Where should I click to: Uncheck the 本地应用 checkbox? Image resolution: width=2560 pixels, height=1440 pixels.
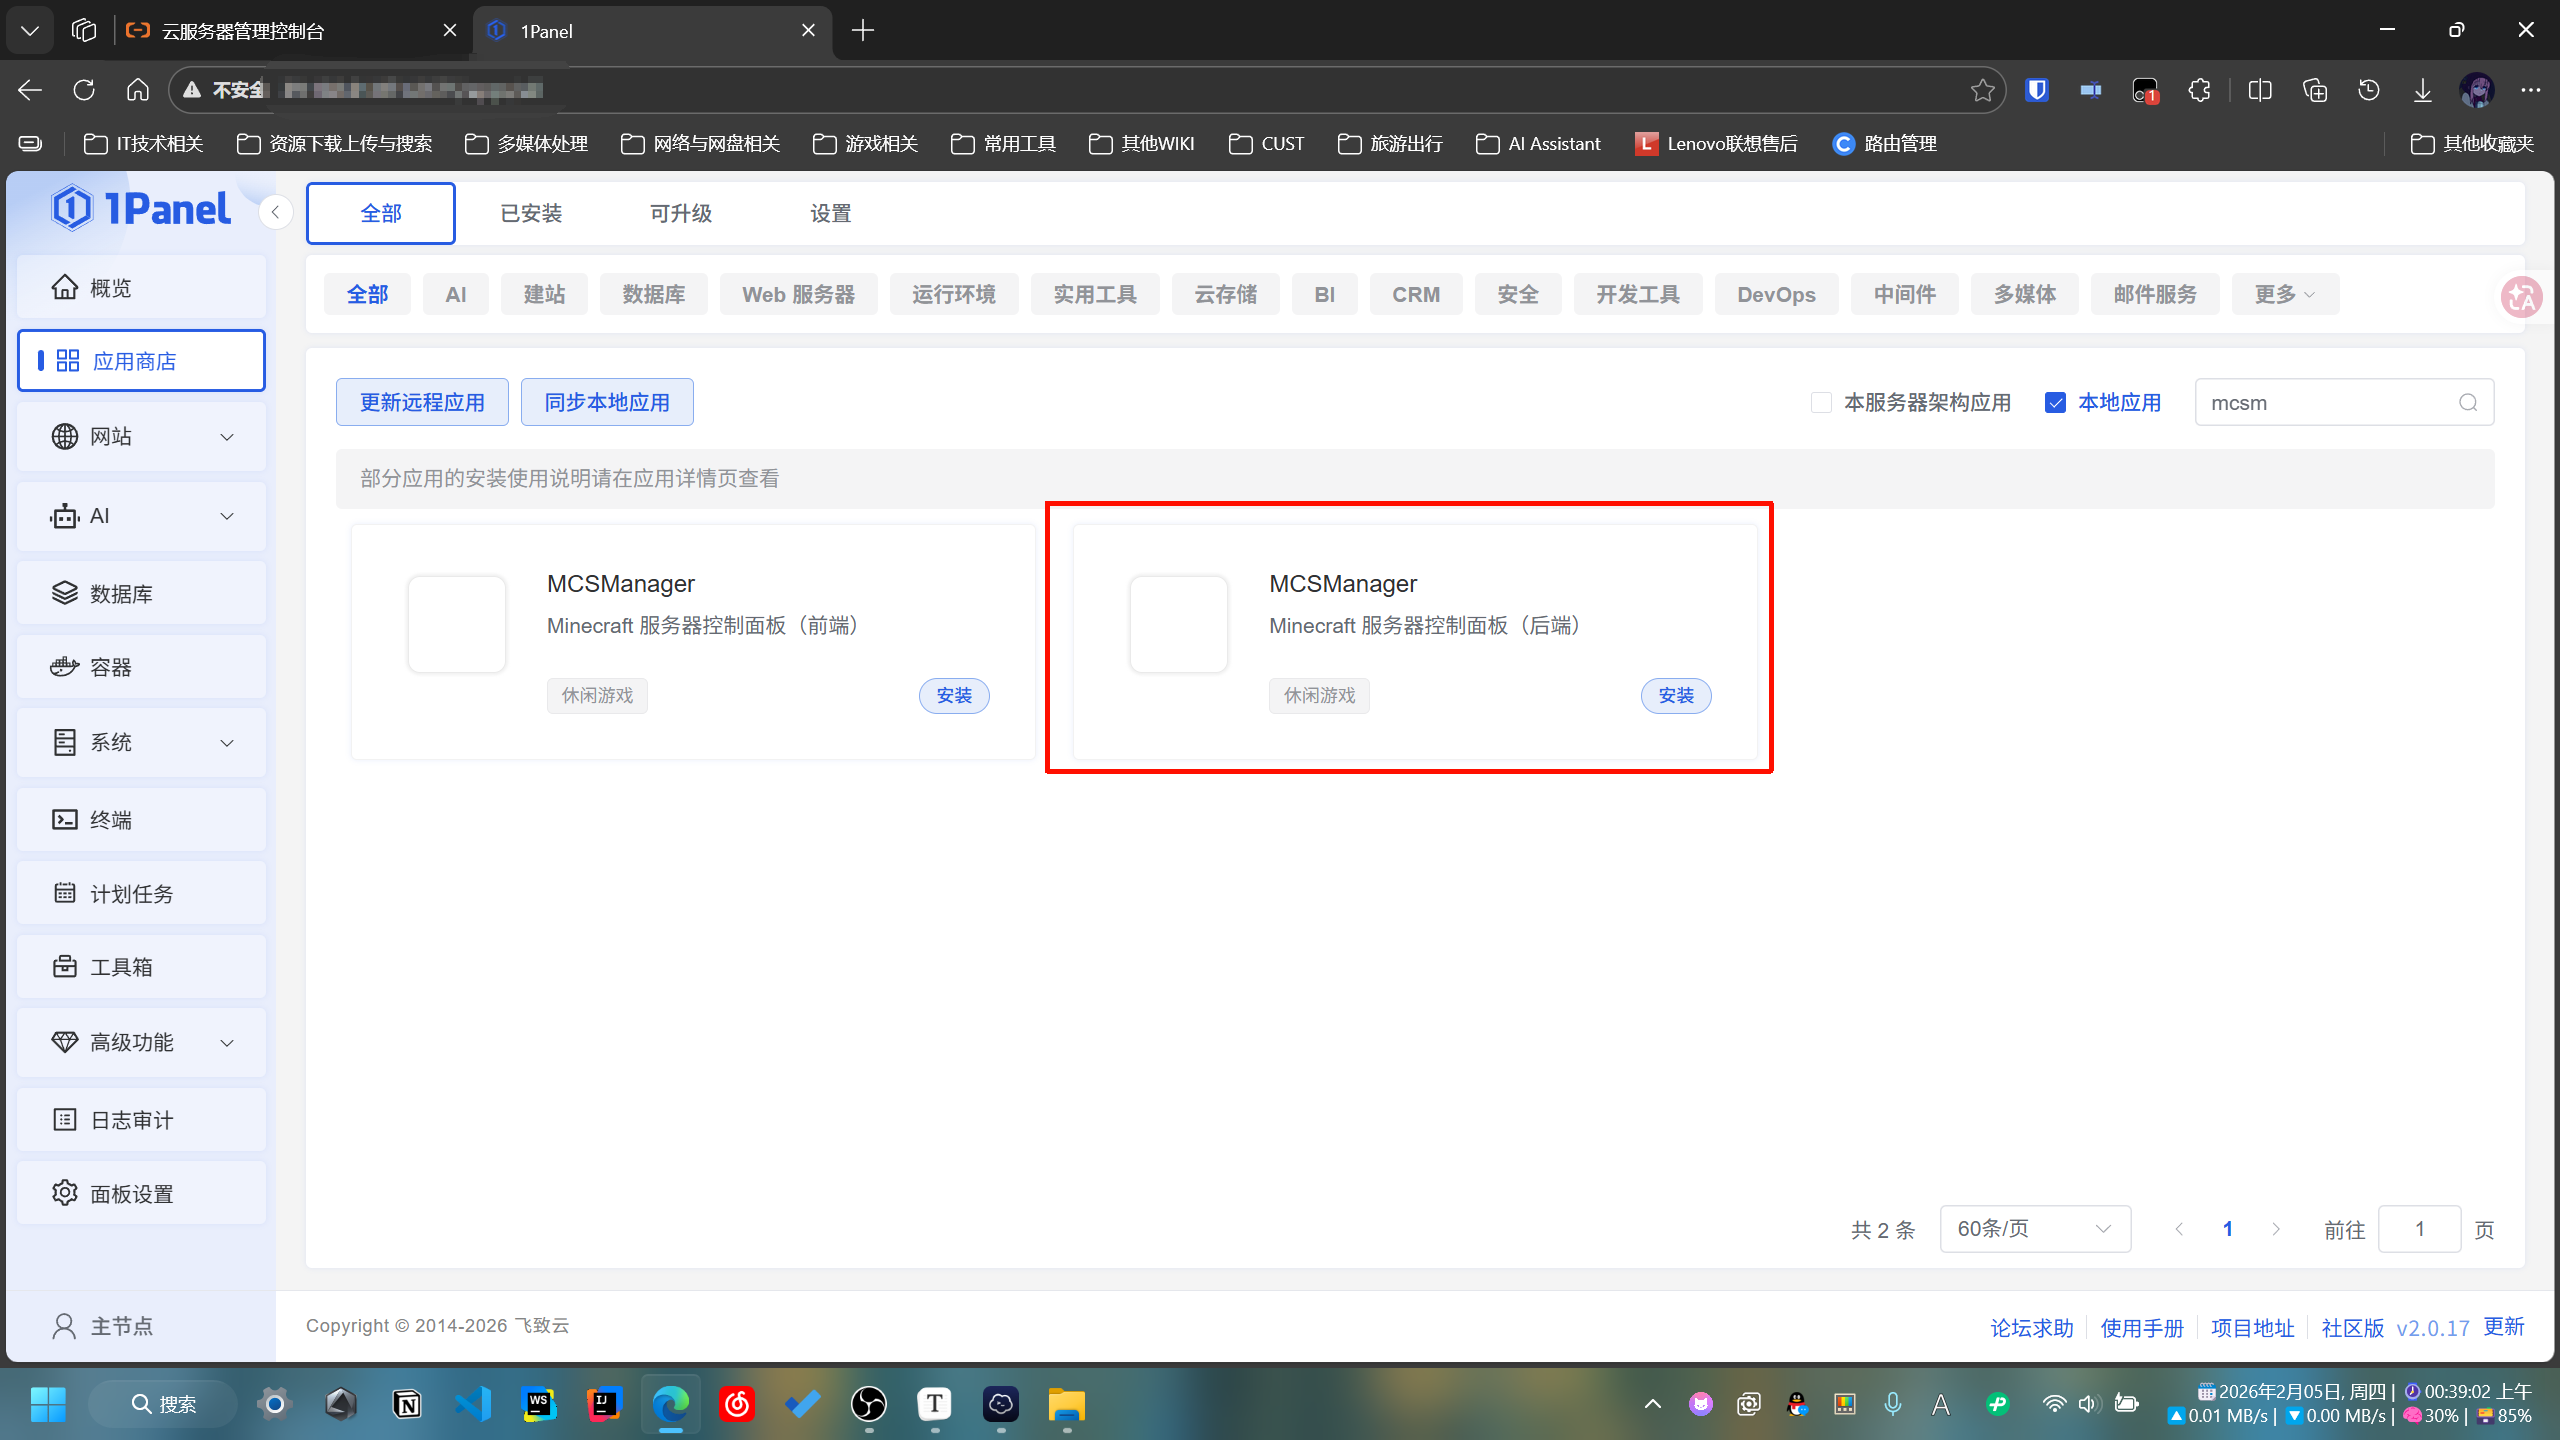coord(2055,403)
